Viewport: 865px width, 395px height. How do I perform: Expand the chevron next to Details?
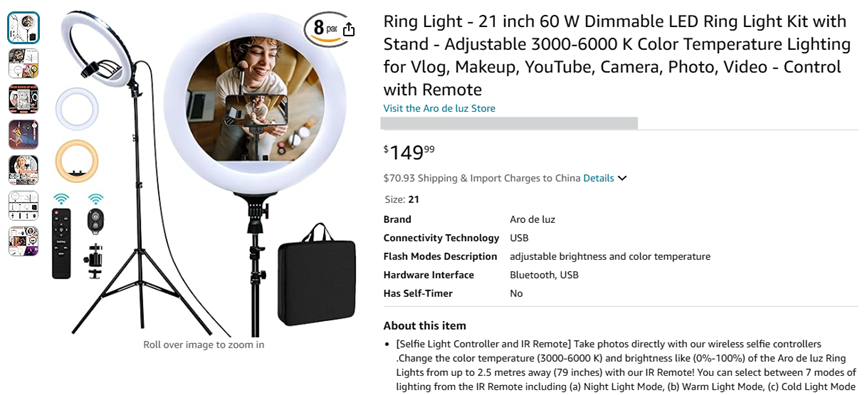coord(622,178)
